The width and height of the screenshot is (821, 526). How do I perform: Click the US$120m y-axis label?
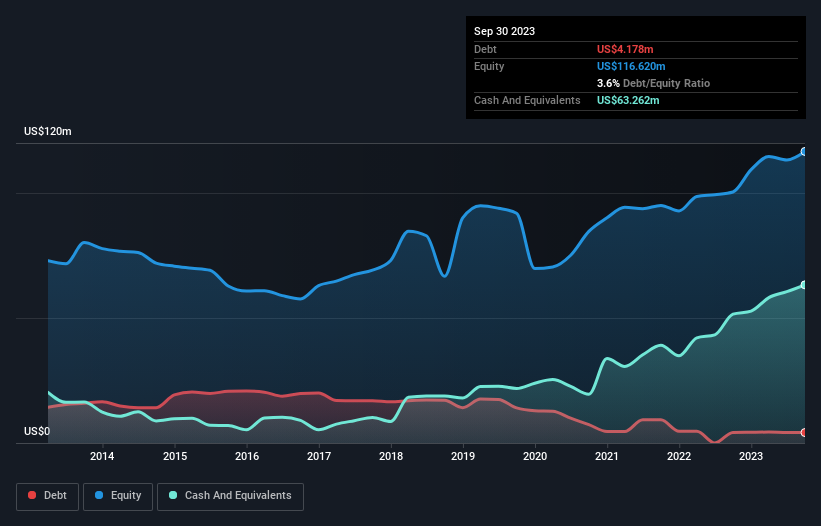pos(48,131)
